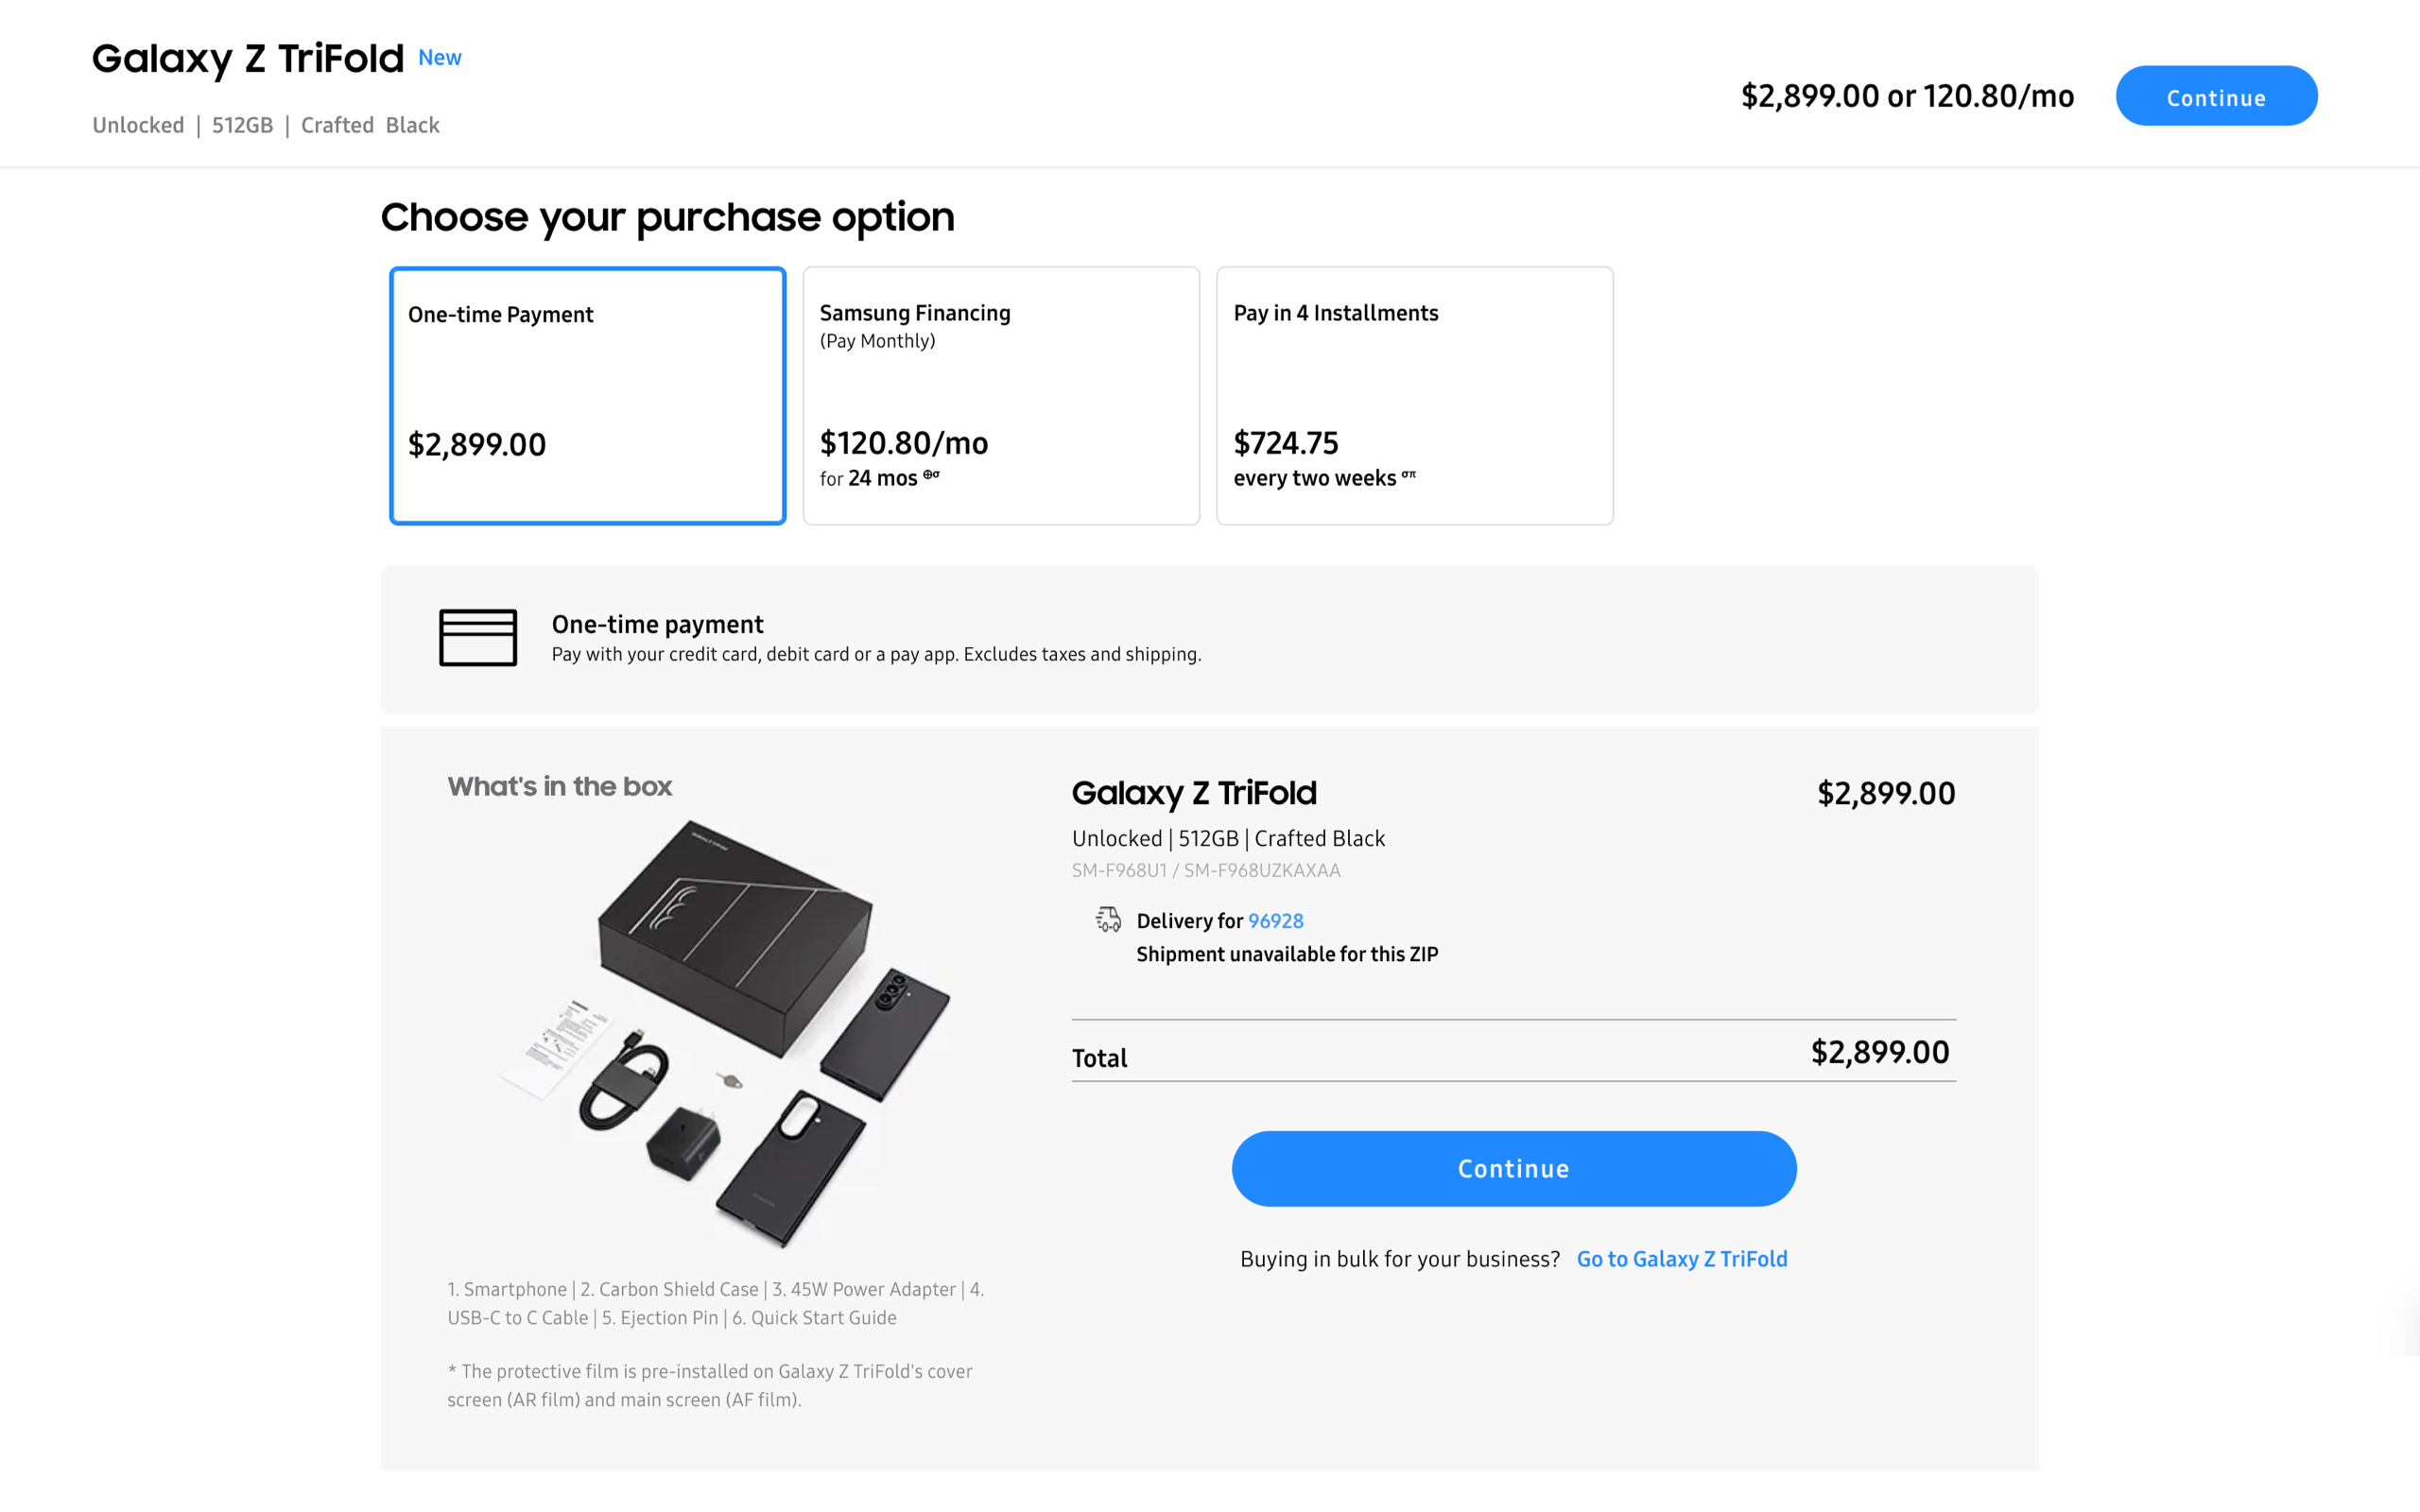Viewport: 2420px width, 1512px height.
Task: Click the Unlocked 512GB Crafted Black subtitle
Action: coord(265,124)
